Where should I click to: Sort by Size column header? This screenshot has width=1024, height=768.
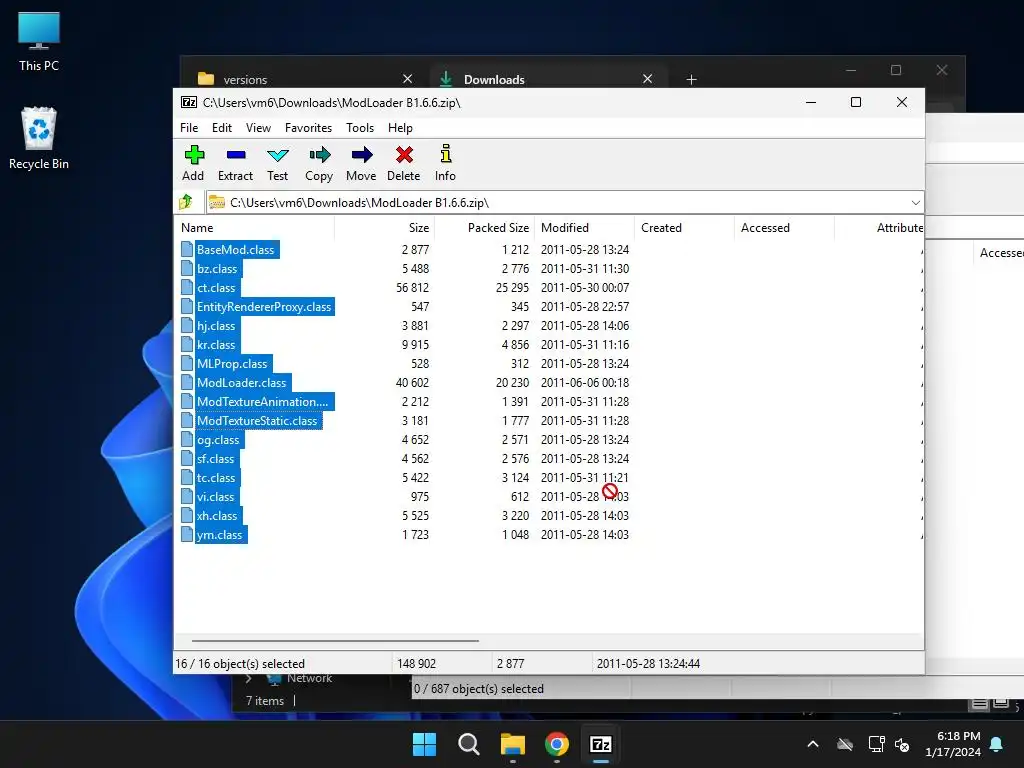pyautogui.click(x=385, y=228)
